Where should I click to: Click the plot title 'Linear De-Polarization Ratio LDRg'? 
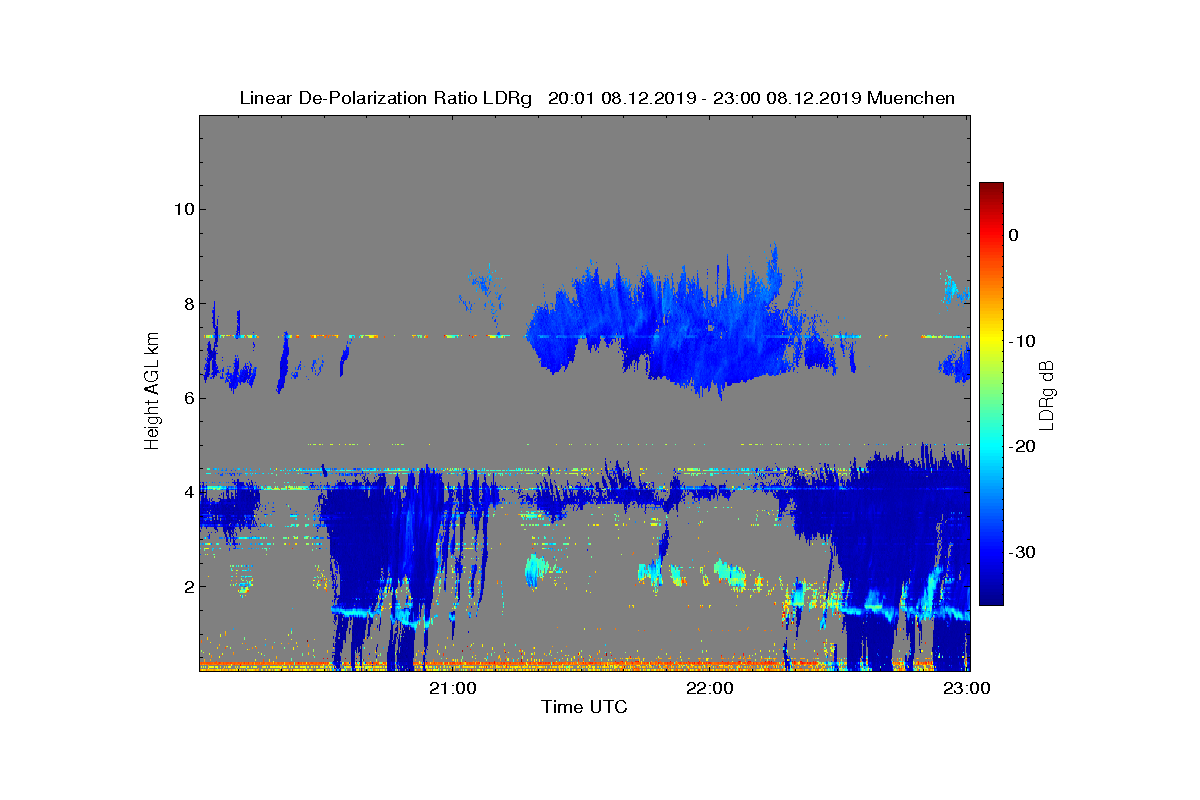(386, 98)
